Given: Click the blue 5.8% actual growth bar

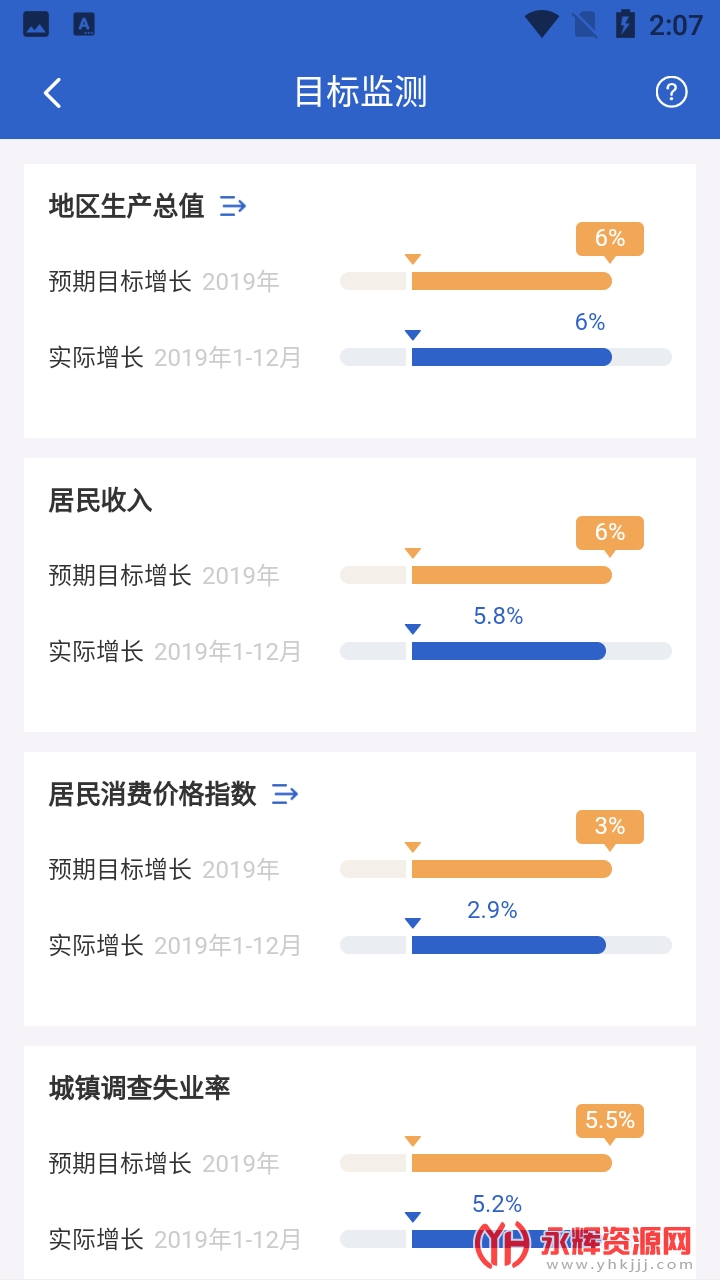Looking at the screenshot, I should click(x=508, y=651).
